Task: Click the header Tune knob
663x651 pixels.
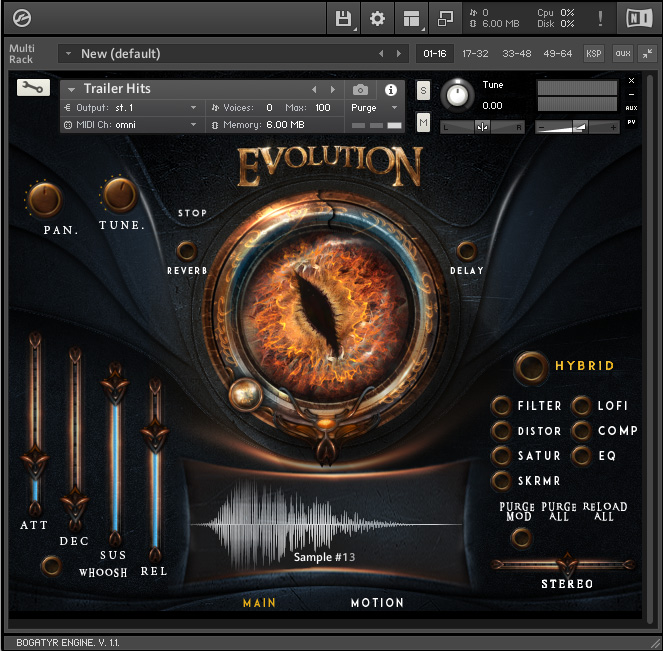Action: coord(457,95)
